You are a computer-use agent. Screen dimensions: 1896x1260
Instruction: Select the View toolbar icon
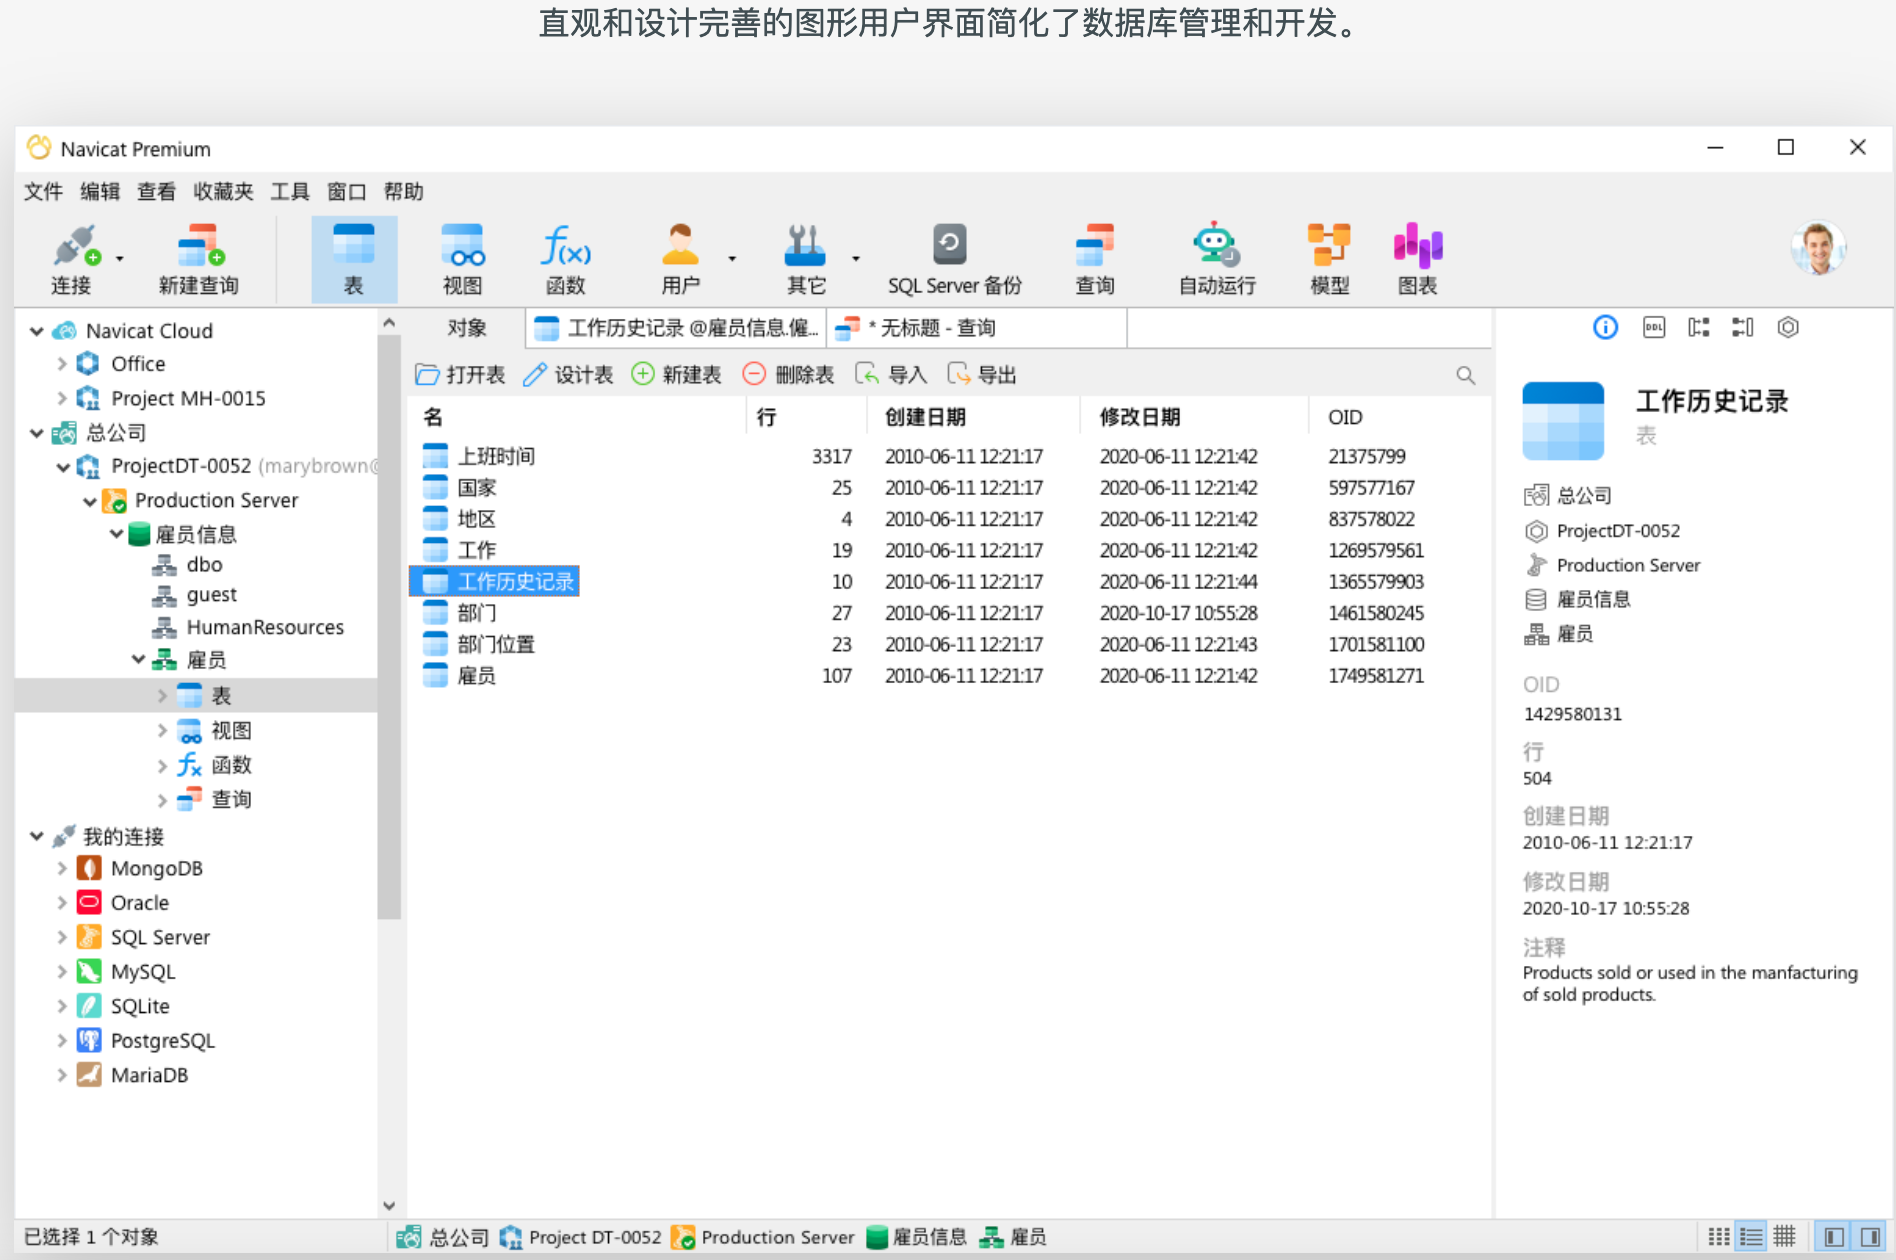tap(462, 259)
